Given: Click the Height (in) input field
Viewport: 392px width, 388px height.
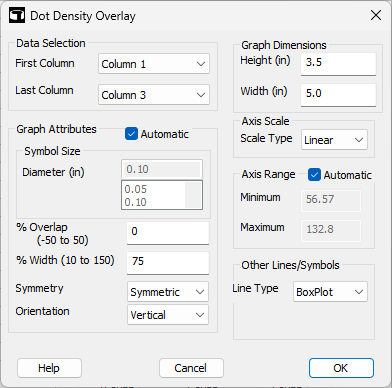Looking at the screenshot, I should click(338, 64).
